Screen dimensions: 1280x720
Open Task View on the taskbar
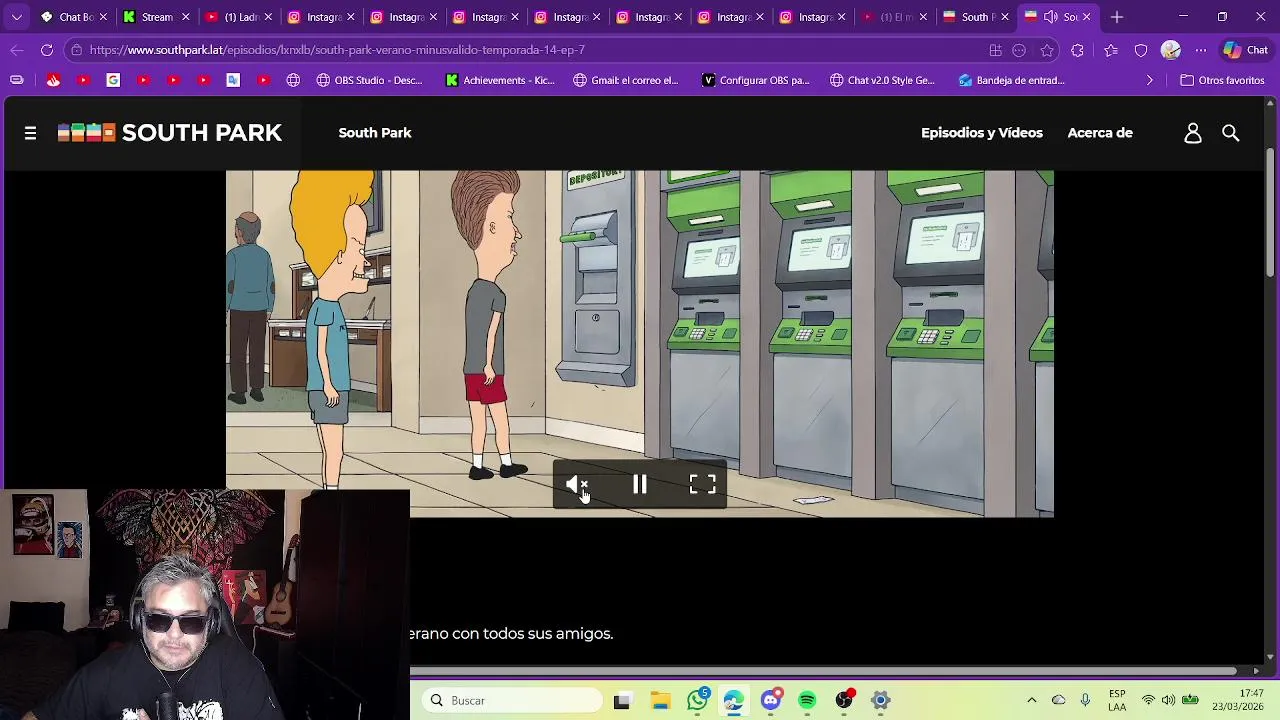tap(622, 701)
